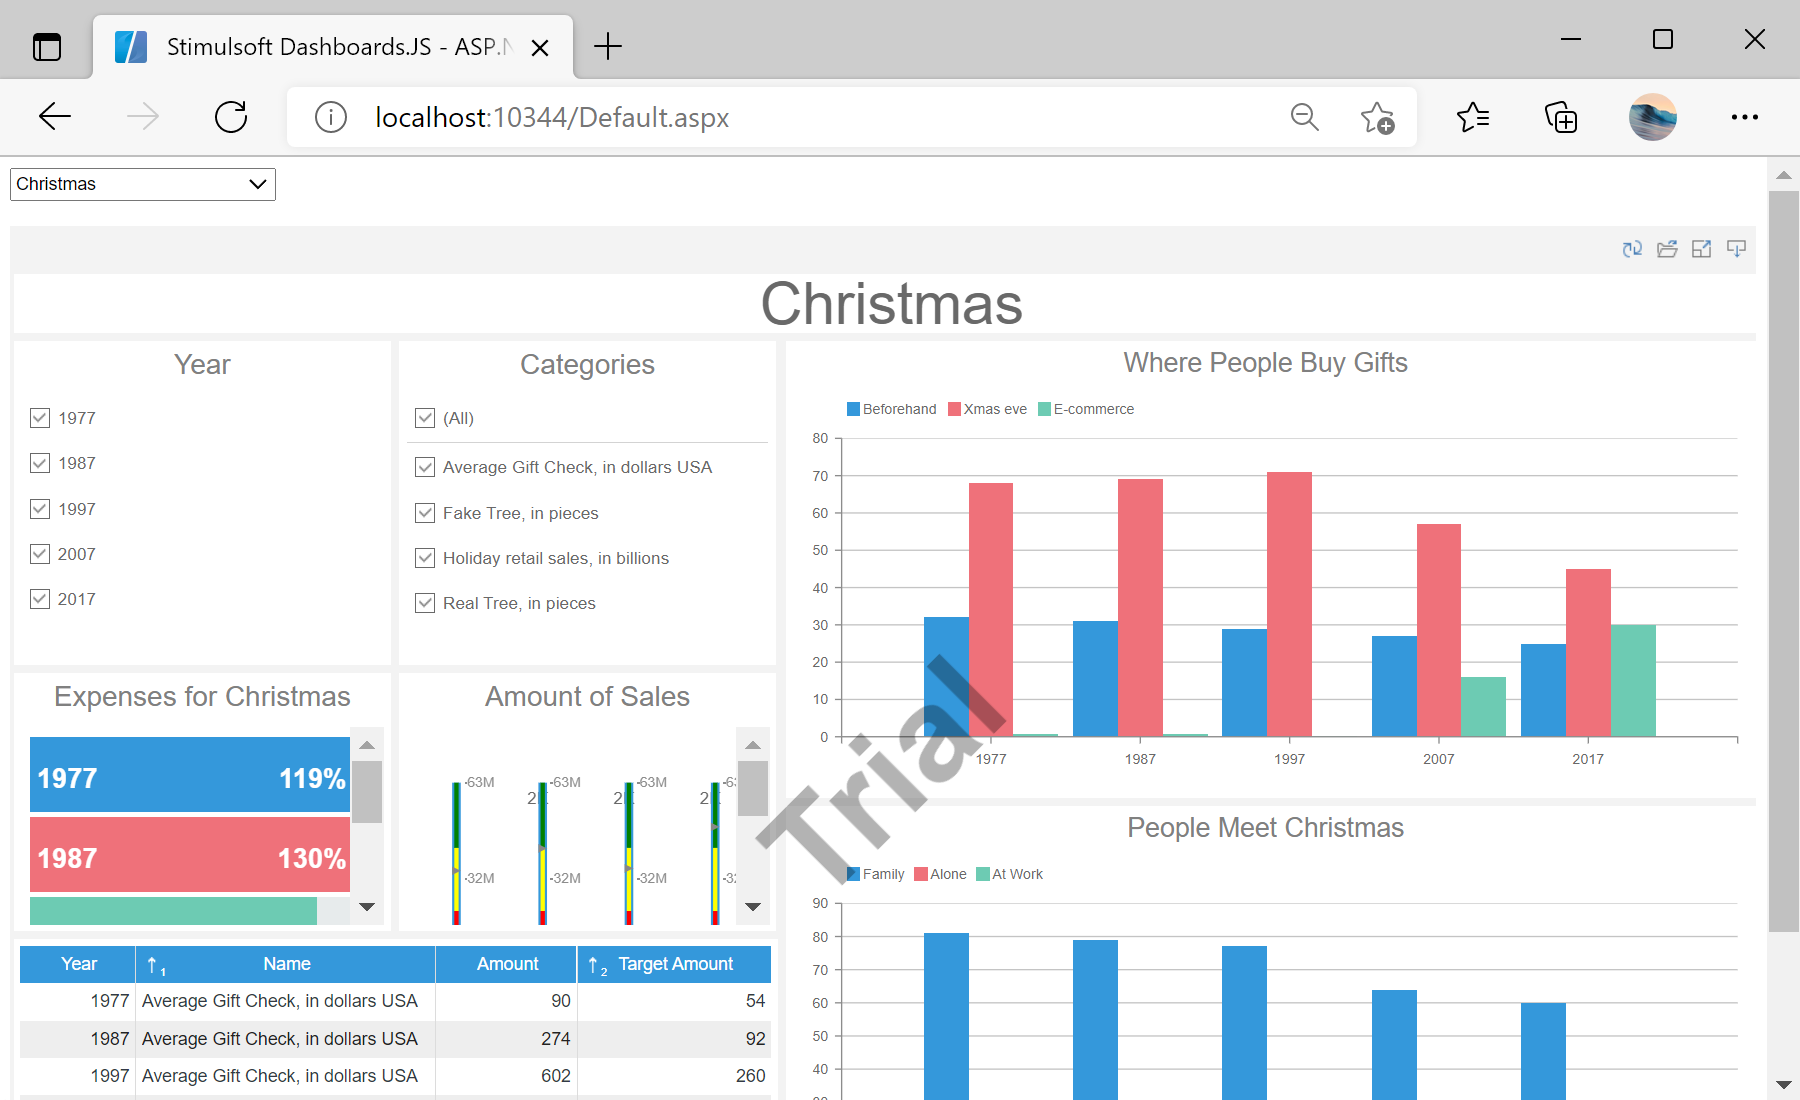Image resolution: width=1800 pixels, height=1100 pixels.
Task: Switch dashboard to full screen mode
Action: [x=1701, y=248]
